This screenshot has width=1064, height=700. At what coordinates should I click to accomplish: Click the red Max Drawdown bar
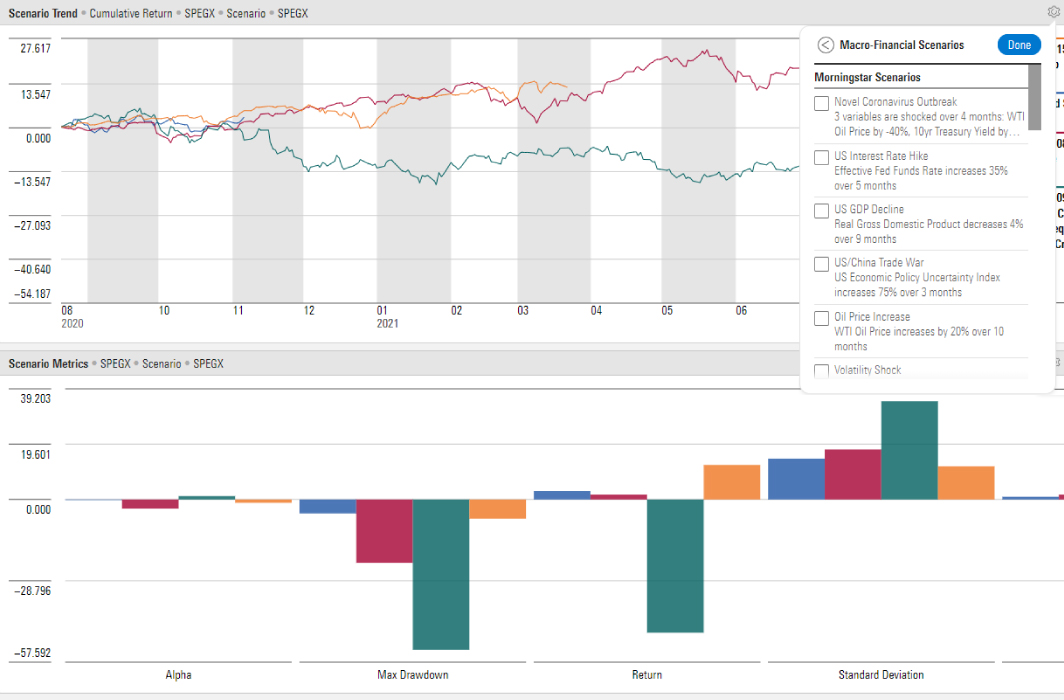coord(384,531)
